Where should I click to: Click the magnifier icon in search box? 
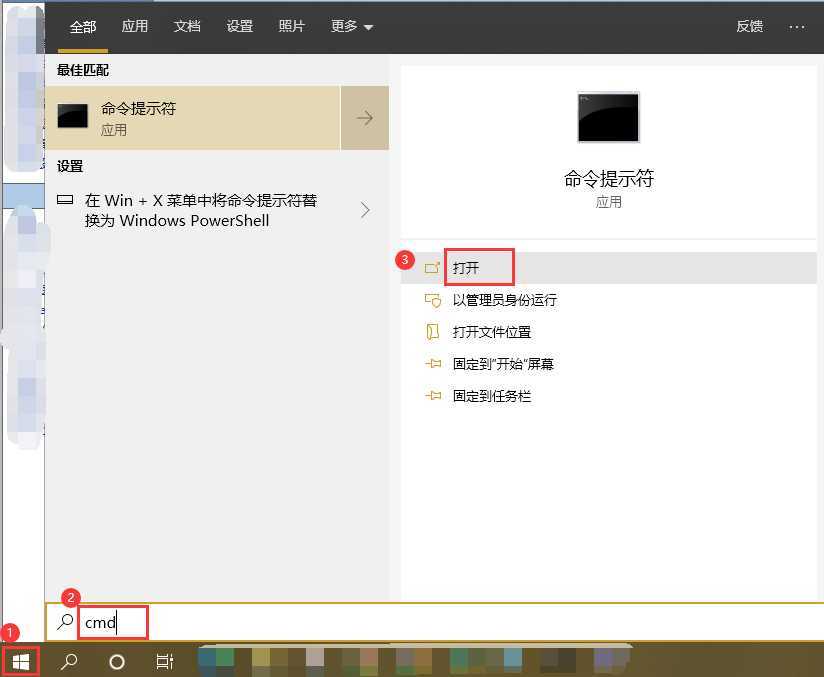pyautogui.click(x=65, y=621)
